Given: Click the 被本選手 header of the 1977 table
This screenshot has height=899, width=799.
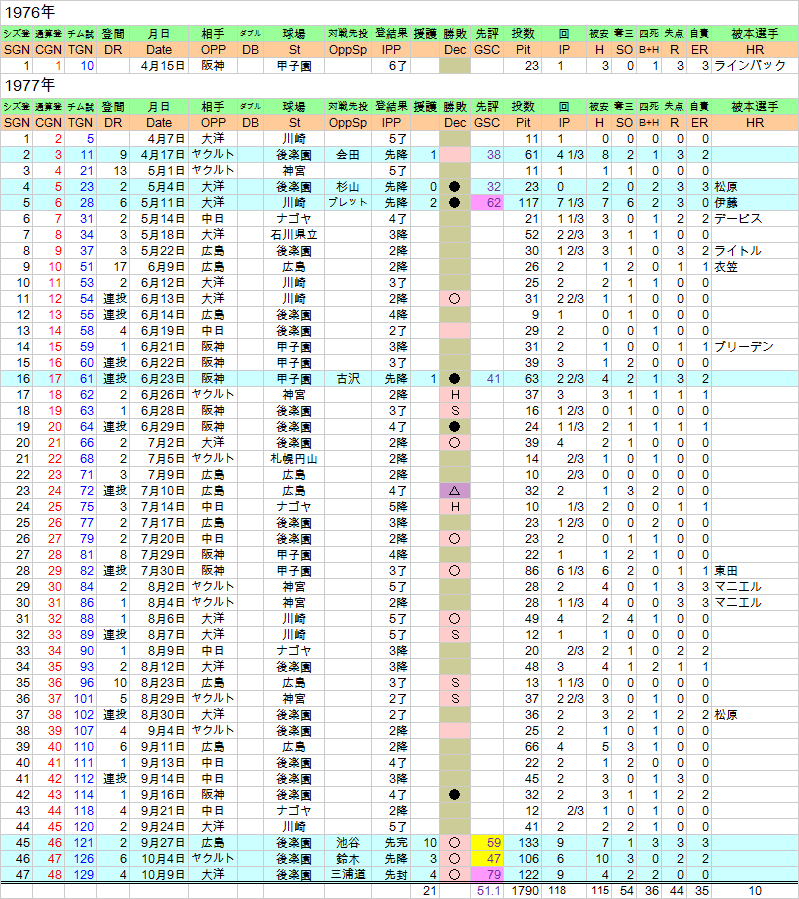Looking at the screenshot, I should tap(755, 107).
